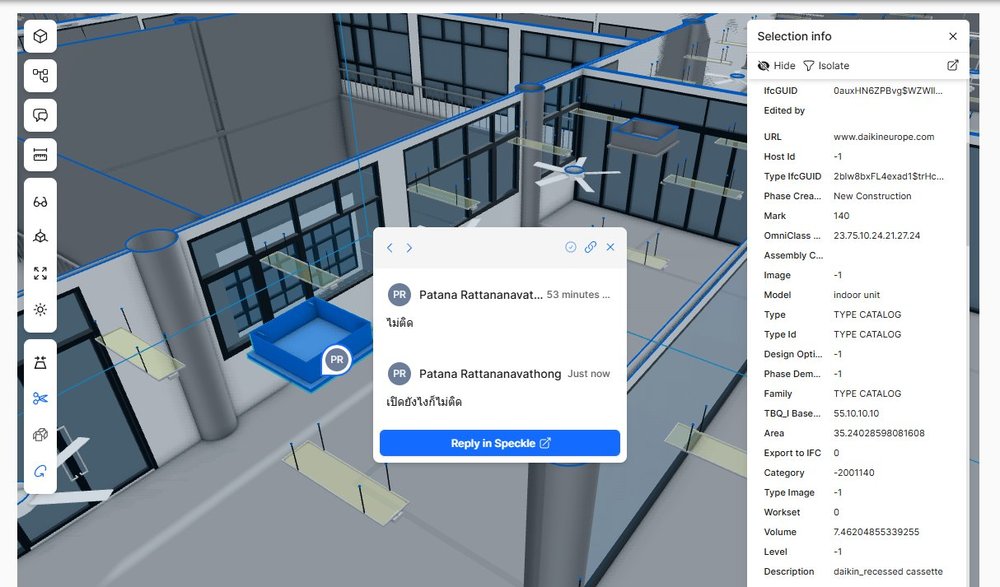Image resolution: width=1000 pixels, height=587 pixels.
Task: Open the Views glasses icon
Action: 40,202
